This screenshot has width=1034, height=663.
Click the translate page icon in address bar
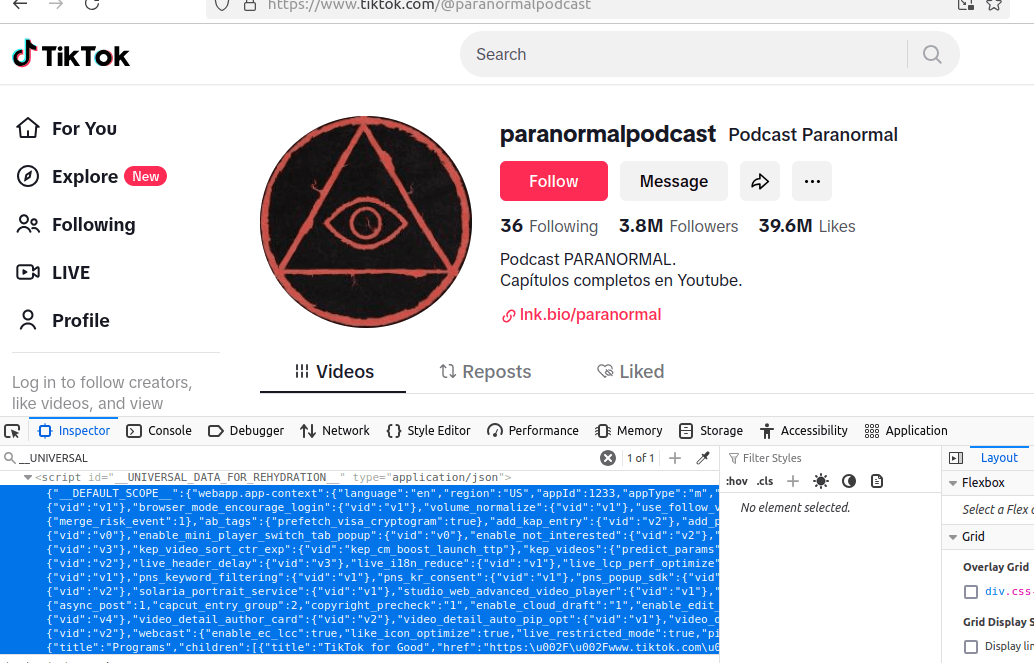(965, 4)
